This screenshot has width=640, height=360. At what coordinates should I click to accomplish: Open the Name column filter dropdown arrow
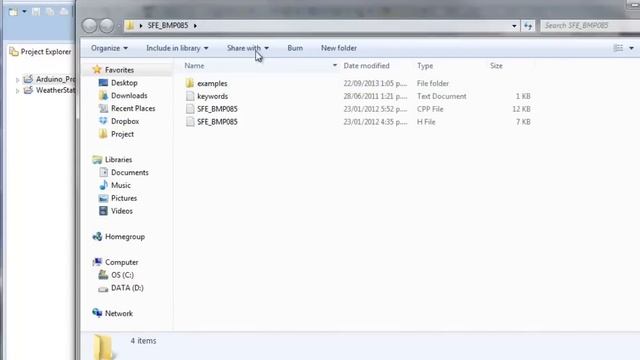point(335,66)
